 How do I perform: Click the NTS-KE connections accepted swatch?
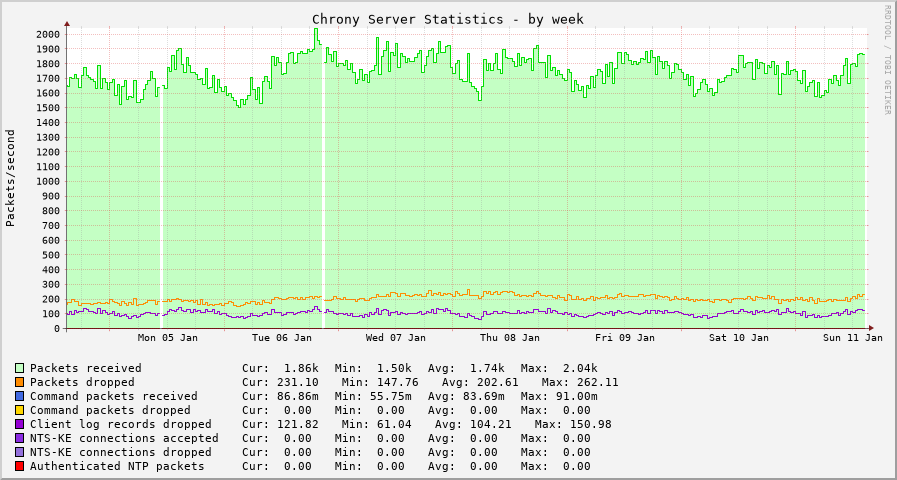click(20, 438)
